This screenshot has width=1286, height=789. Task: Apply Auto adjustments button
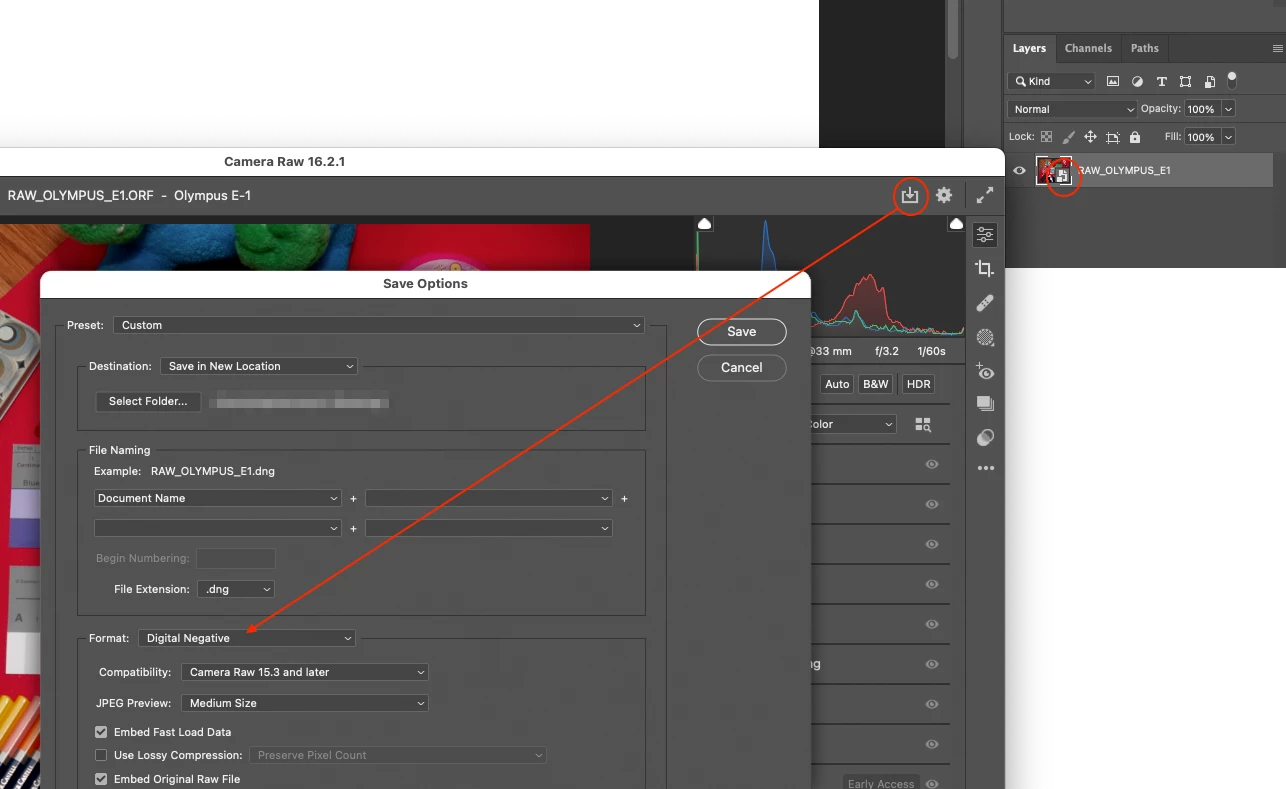point(837,384)
